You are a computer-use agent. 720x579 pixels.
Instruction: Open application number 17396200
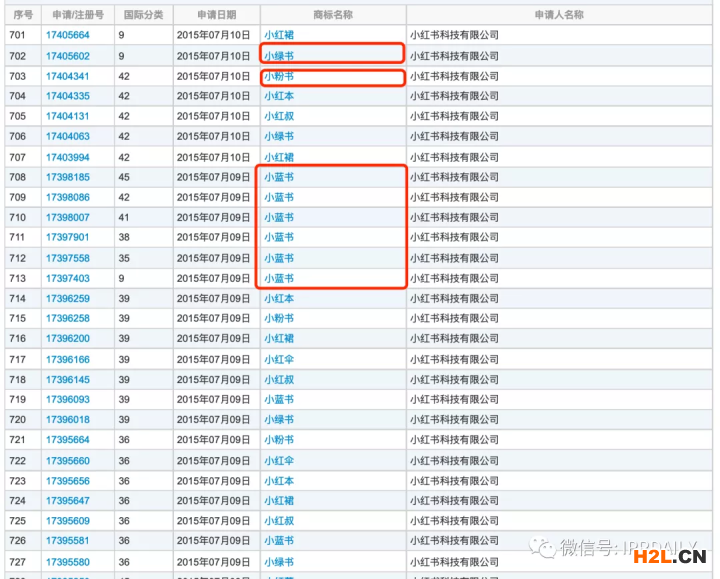[68, 339]
